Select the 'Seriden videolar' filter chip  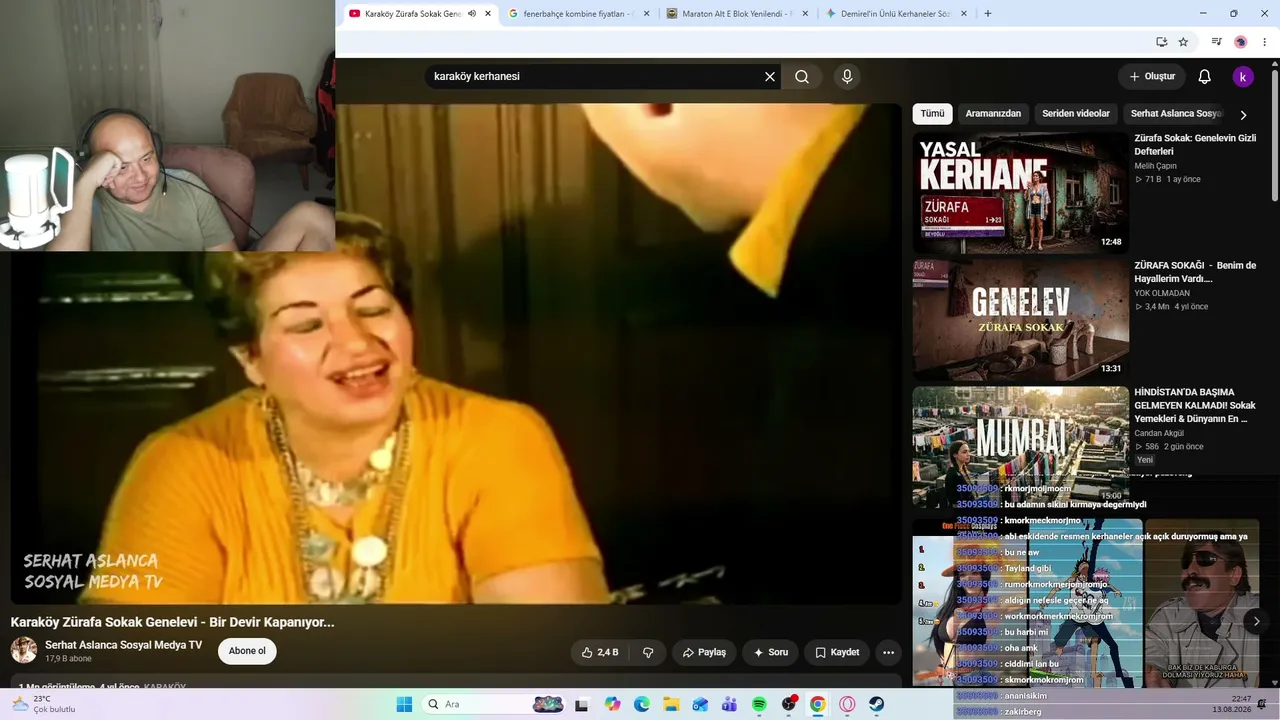(1076, 114)
